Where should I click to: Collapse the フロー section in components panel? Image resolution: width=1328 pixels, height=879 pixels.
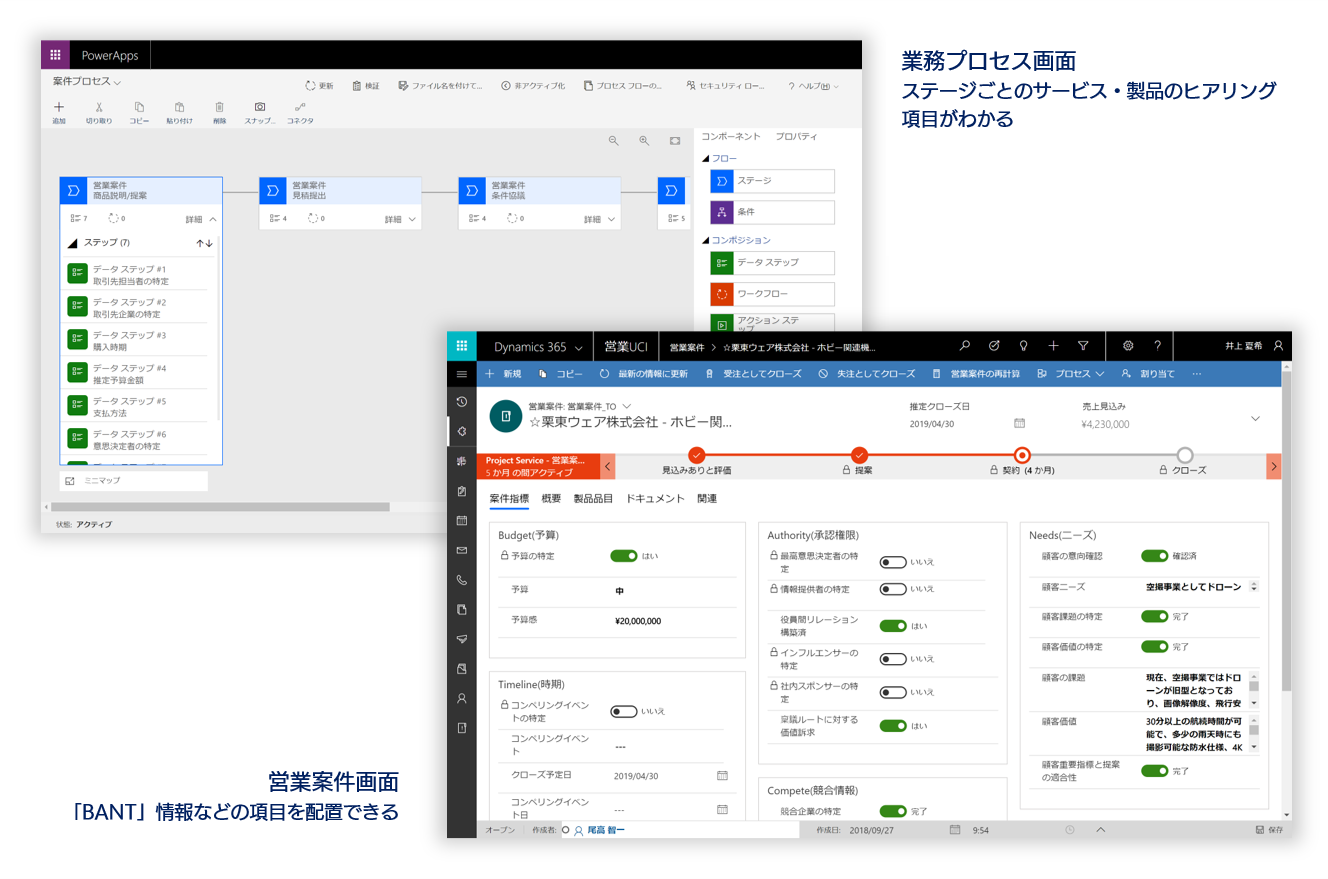pyautogui.click(x=705, y=158)
